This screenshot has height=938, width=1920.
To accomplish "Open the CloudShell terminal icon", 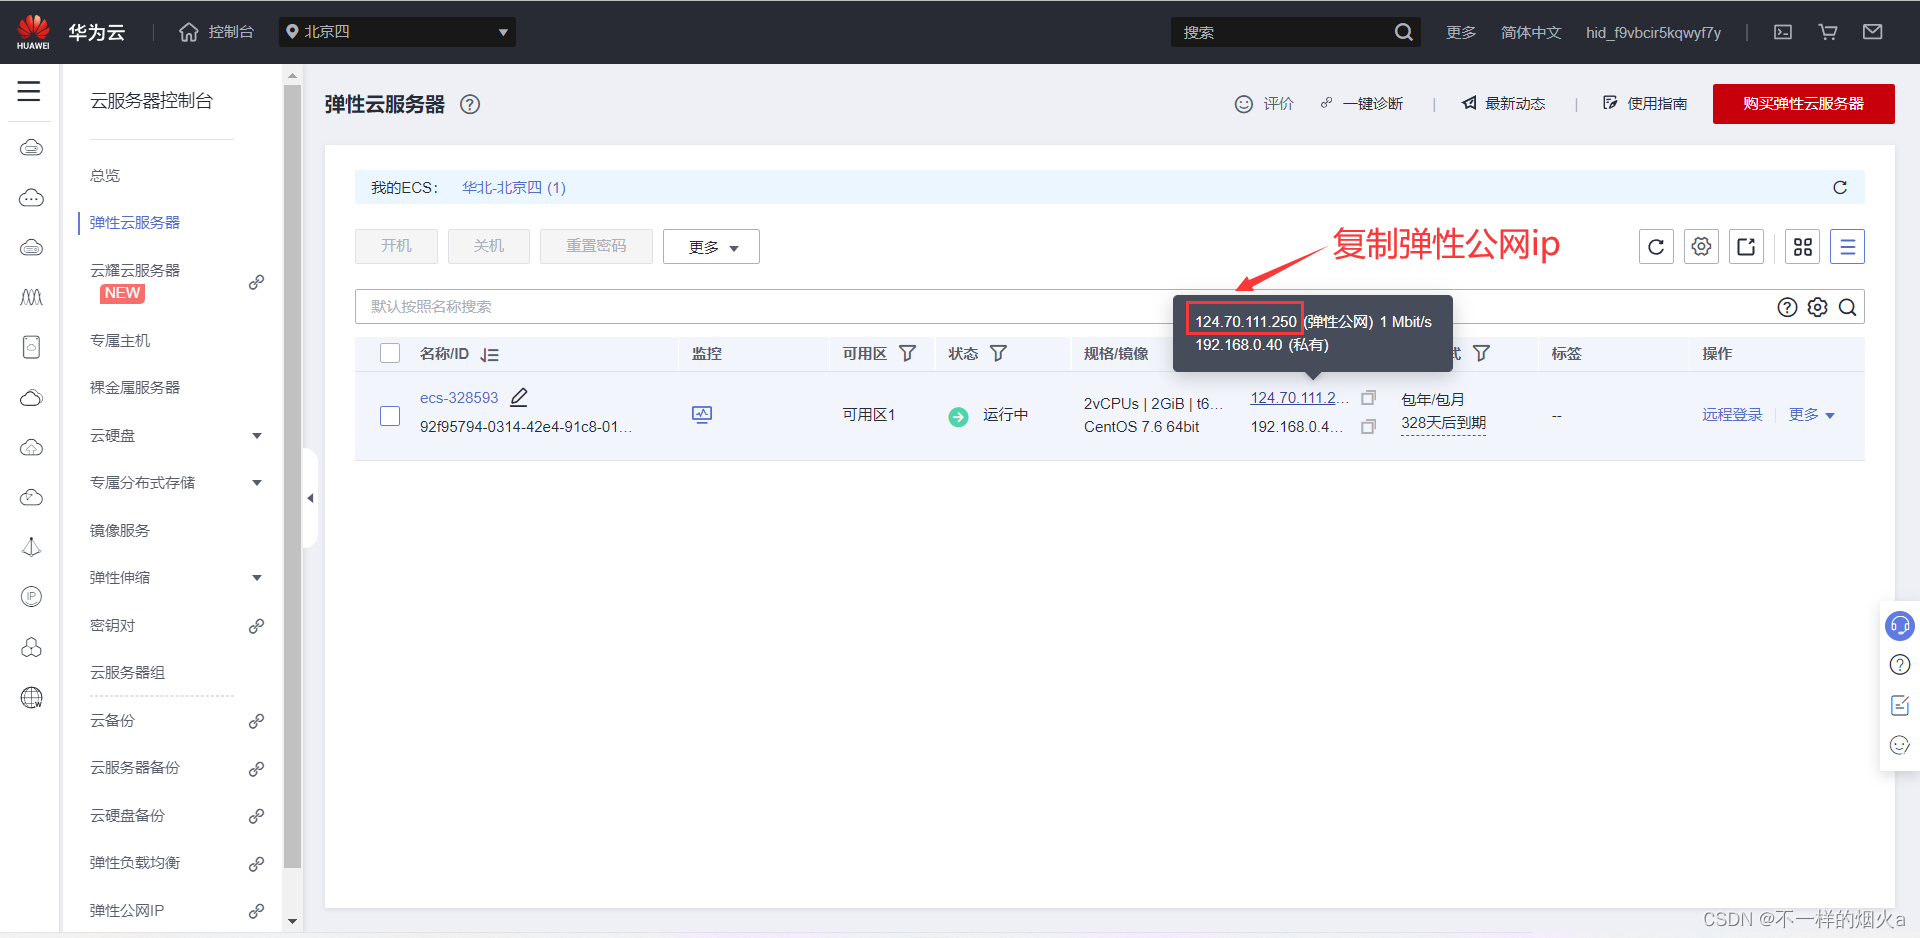I will (x=1783, y=32).
